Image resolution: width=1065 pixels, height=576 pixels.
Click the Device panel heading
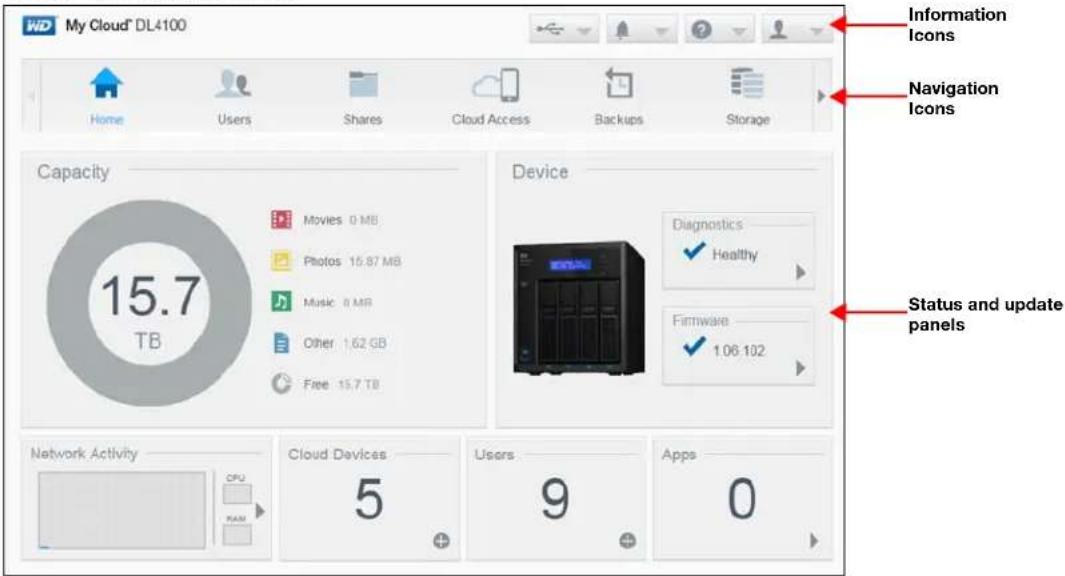(540, 173)
